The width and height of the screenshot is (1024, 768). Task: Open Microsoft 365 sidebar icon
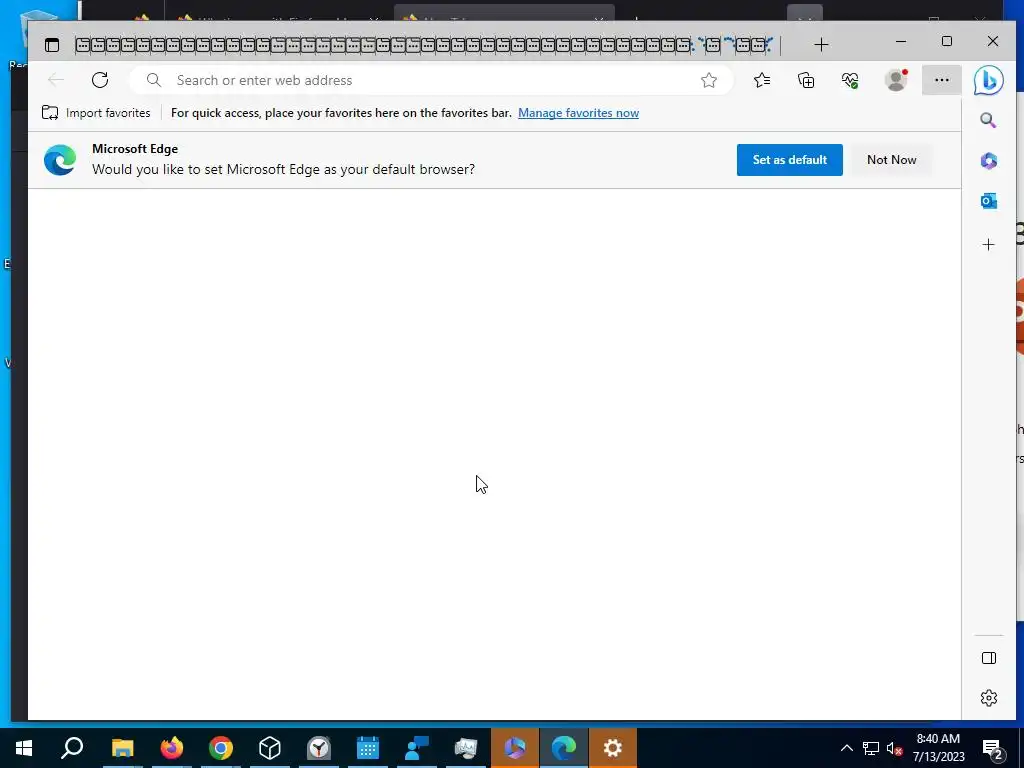coord(988,161)
